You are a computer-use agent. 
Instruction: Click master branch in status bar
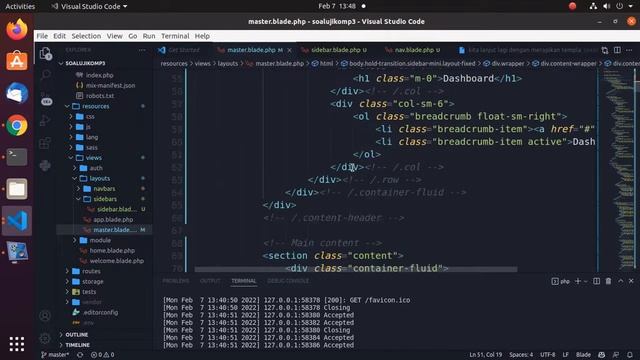tap(55, 355)
